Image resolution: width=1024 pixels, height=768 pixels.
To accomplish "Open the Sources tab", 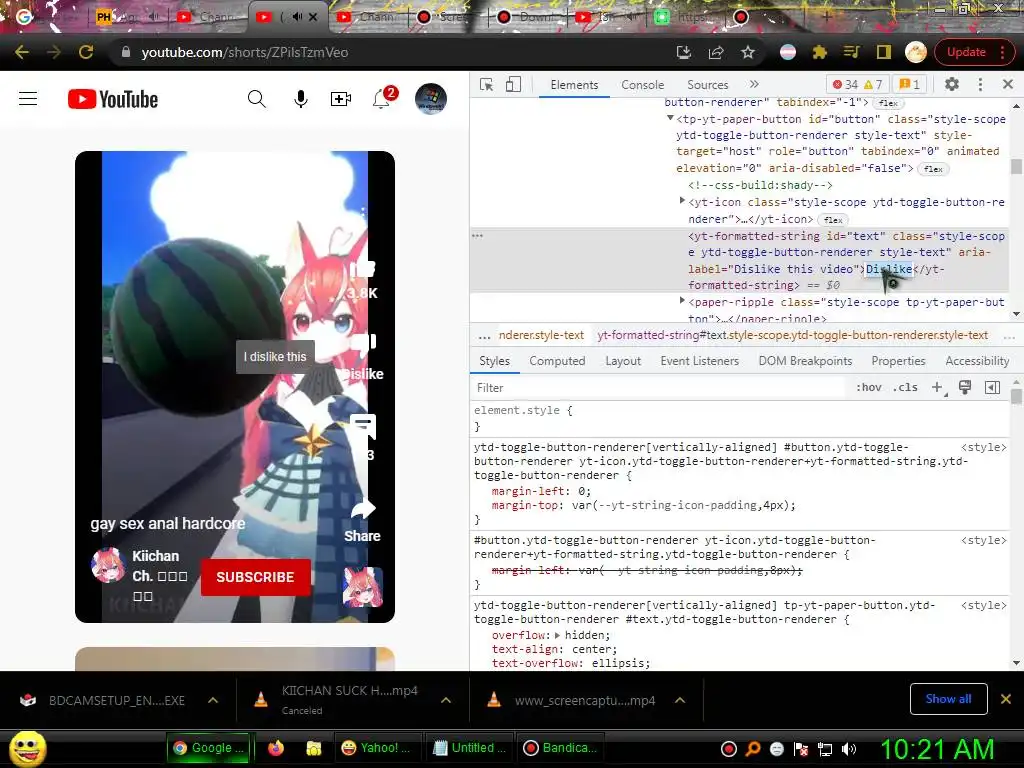I will tap(707, 85).
